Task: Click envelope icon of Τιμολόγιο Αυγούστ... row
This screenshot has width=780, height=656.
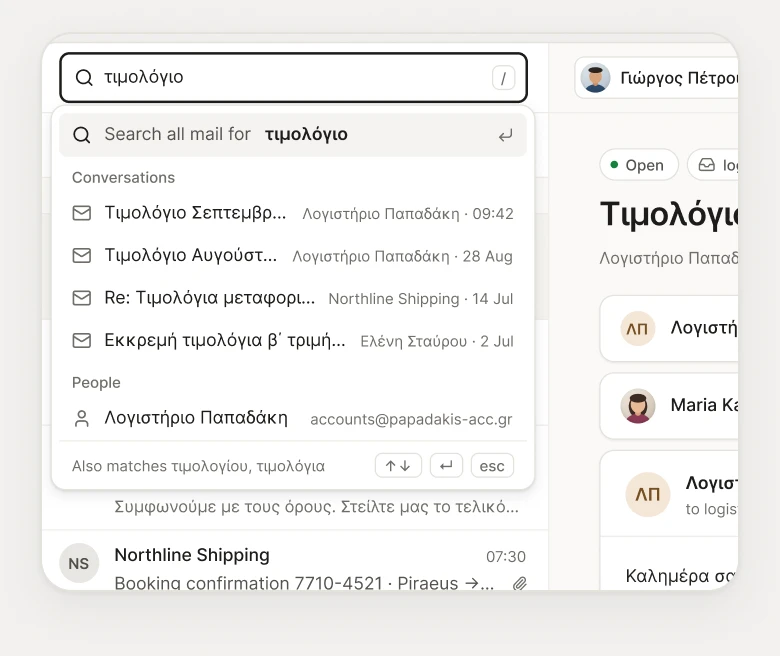Action: click(x=82, y=256)
